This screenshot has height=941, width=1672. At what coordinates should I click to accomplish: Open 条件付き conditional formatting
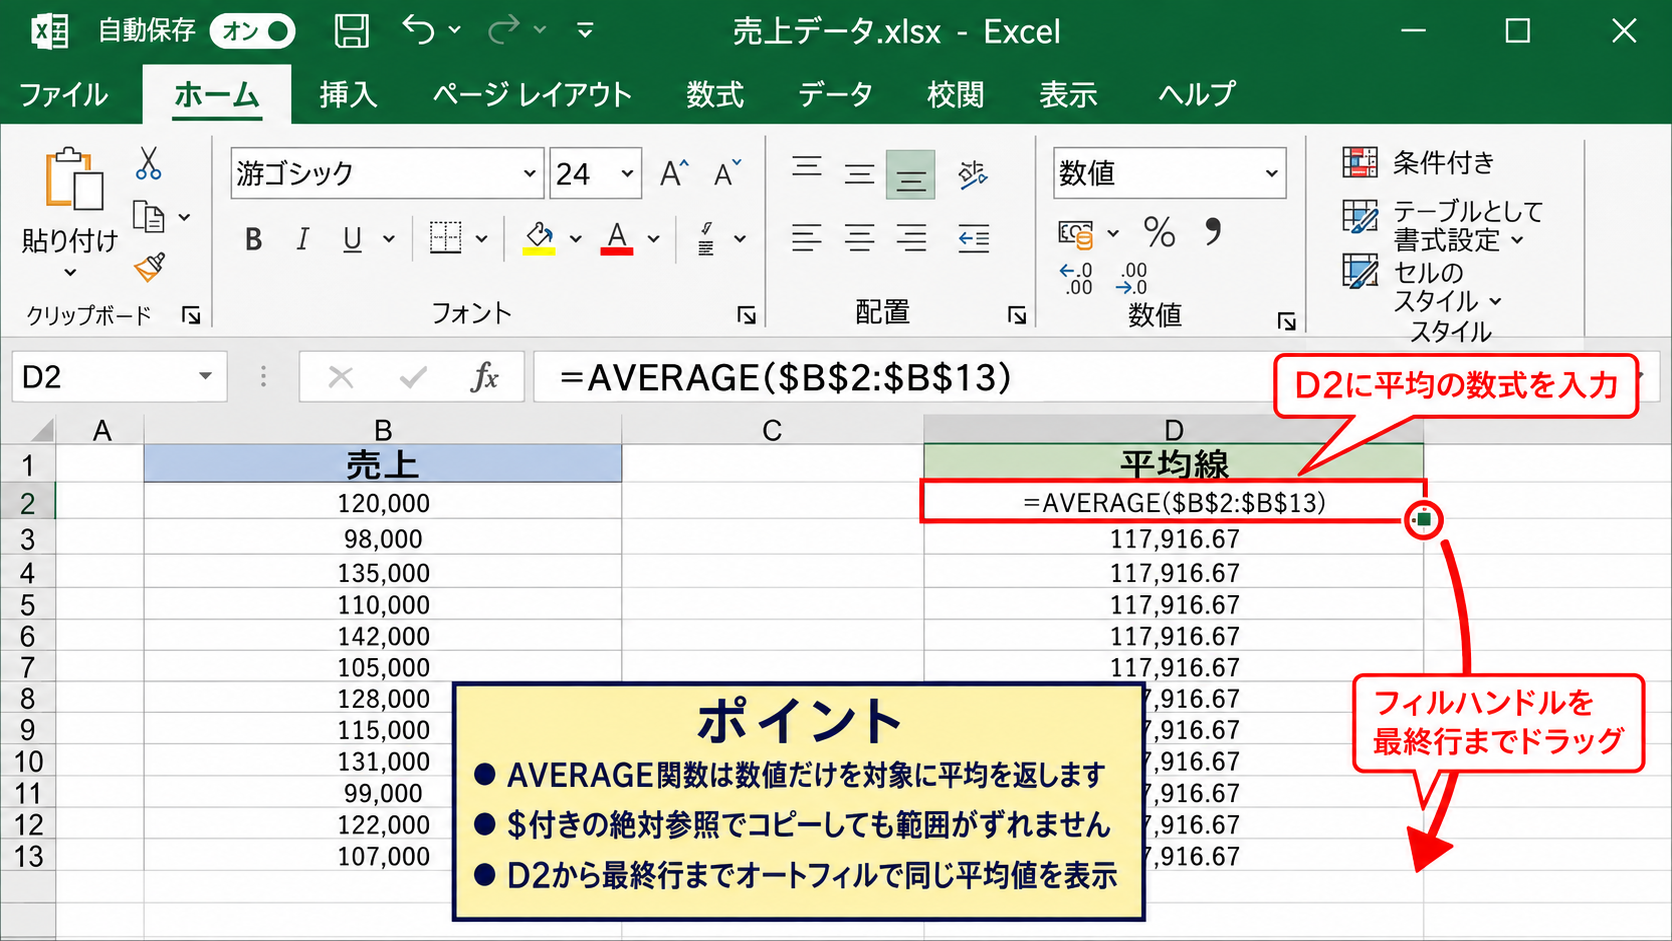coord(1418,162)
